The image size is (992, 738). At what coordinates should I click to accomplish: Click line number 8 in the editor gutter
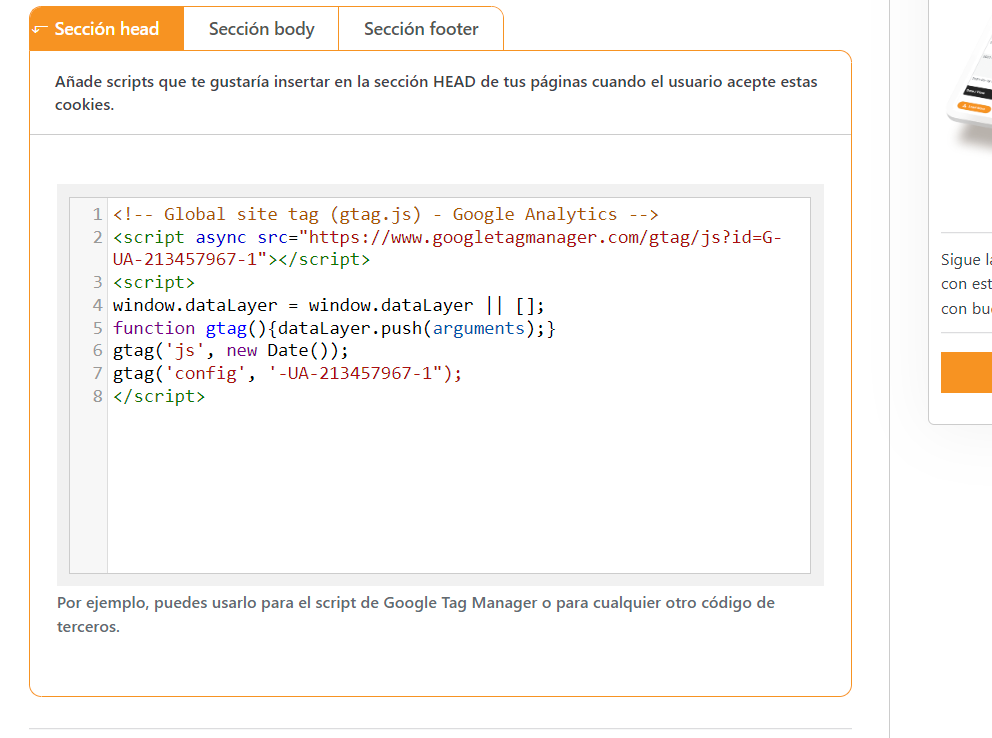[97, 396]
